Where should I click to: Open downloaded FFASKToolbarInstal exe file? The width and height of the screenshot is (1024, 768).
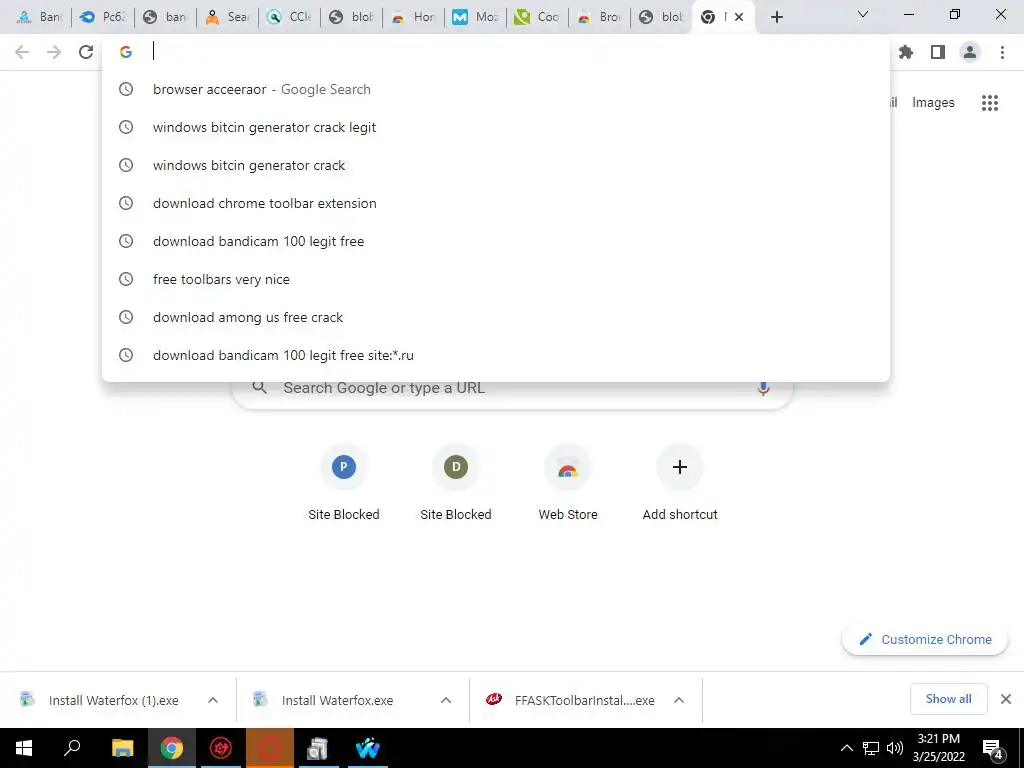coord(571,700)
